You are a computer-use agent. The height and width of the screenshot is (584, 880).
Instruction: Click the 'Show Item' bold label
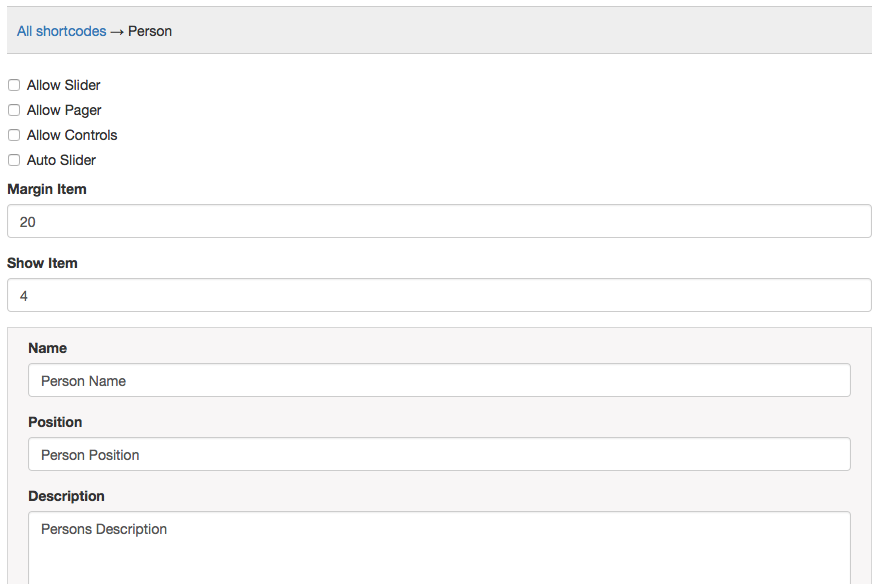point(42,263)
